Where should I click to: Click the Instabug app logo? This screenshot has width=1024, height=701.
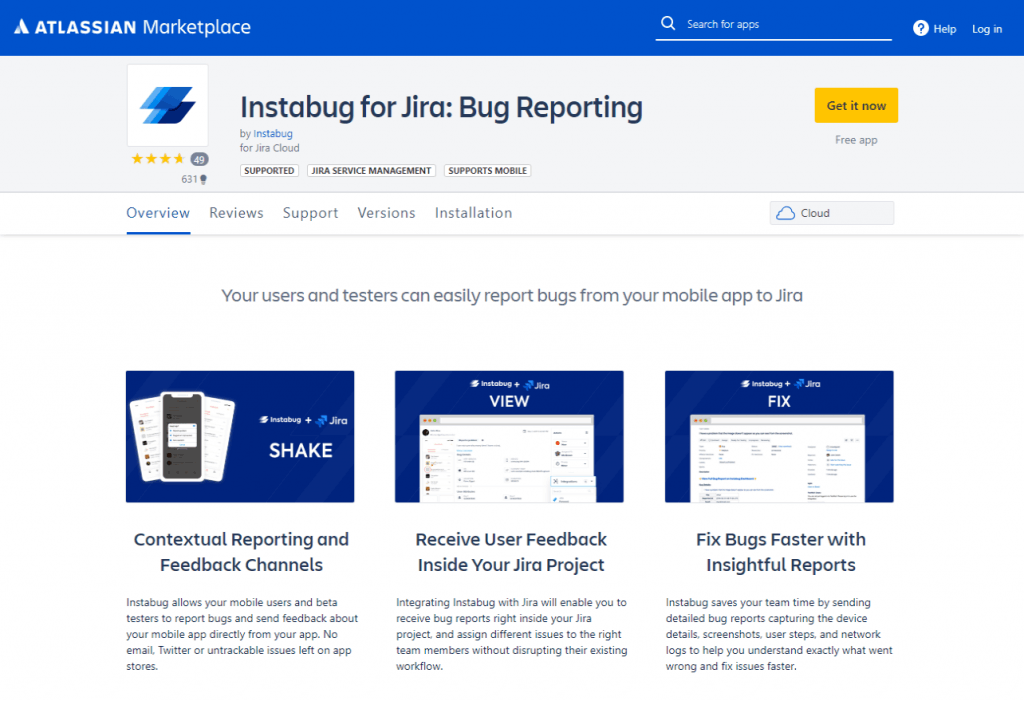[168, 105]
